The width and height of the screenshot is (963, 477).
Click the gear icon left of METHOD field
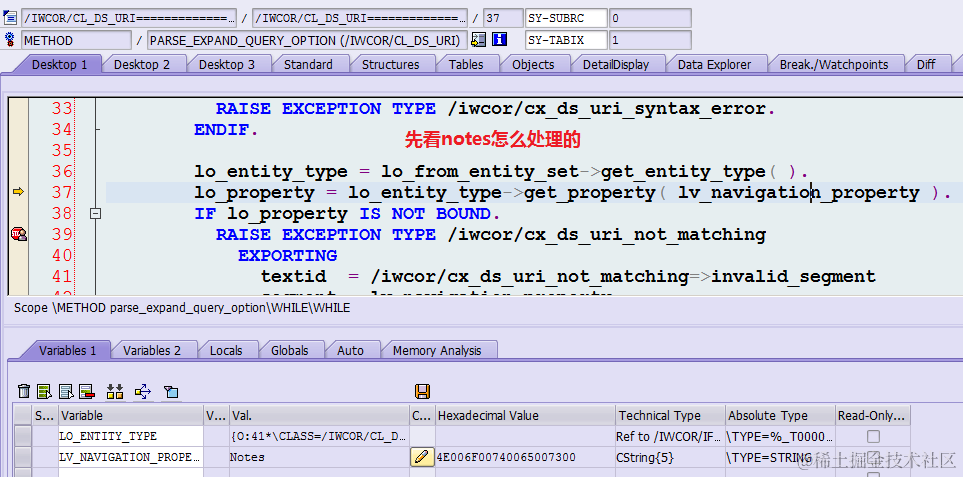pyautogui.click(x=9, y=40)
